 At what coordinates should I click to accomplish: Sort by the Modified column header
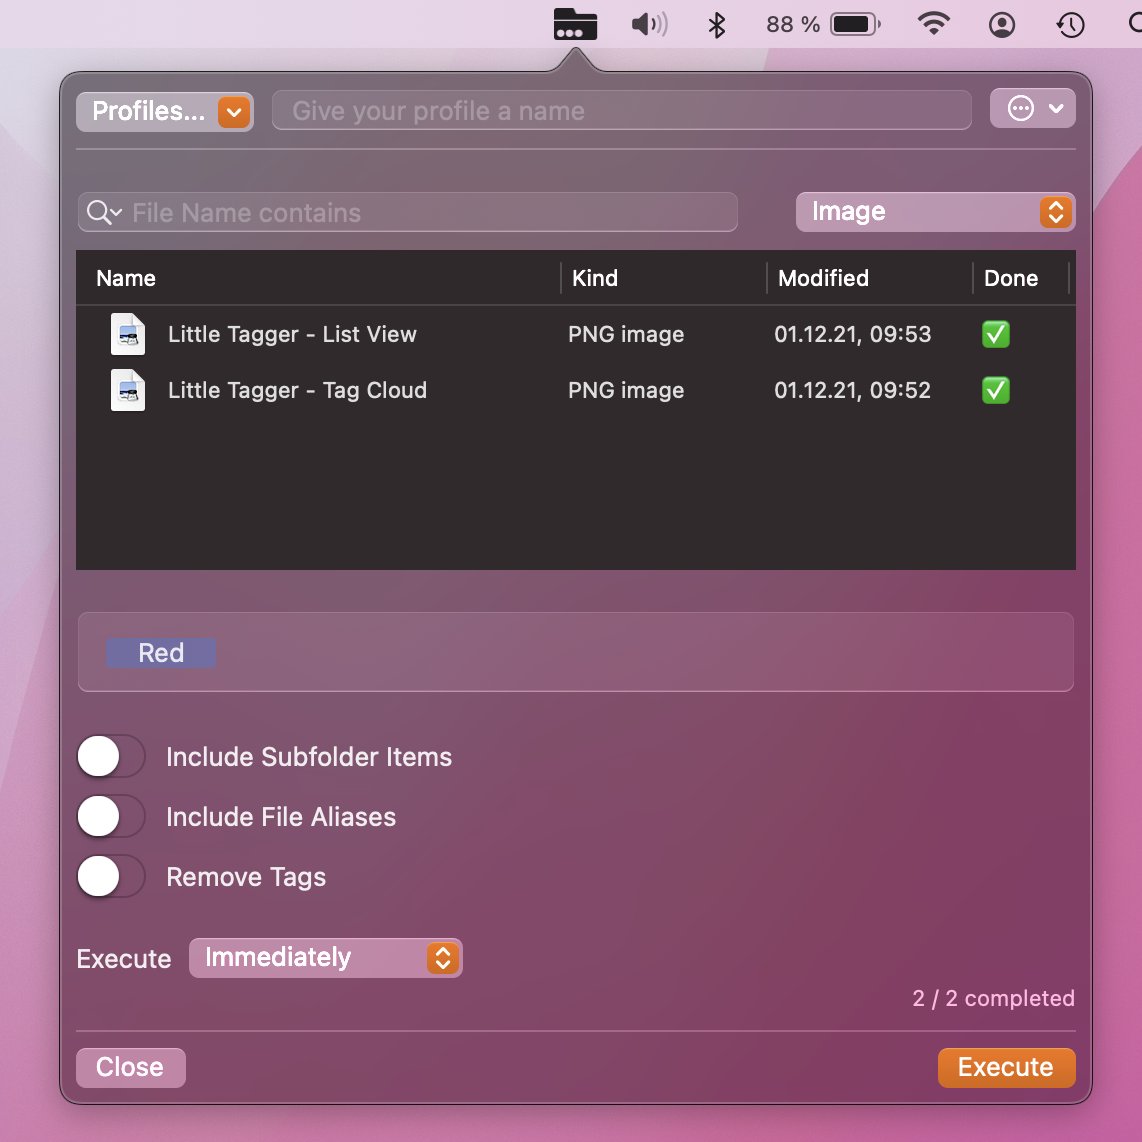(870, 277)
